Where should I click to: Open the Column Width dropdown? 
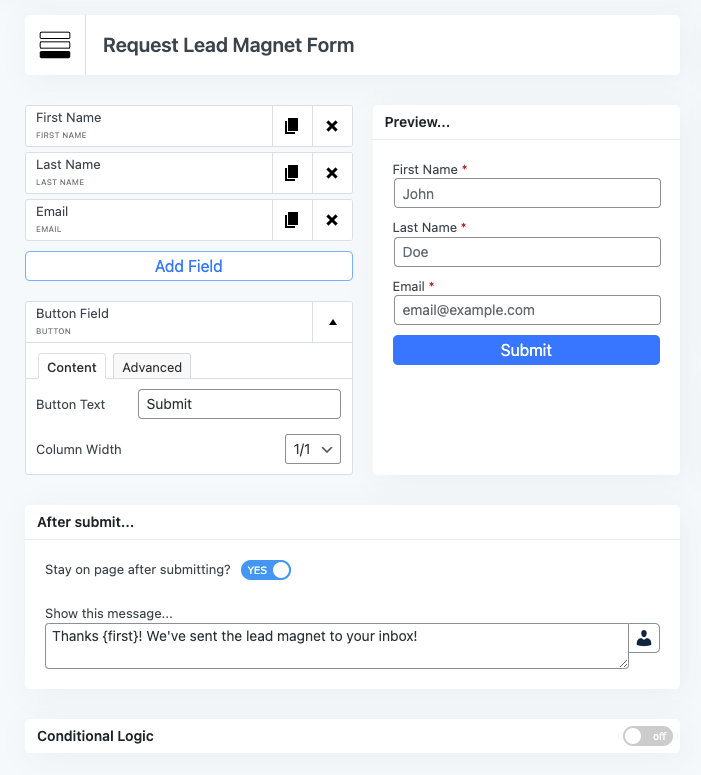[312, 449]
